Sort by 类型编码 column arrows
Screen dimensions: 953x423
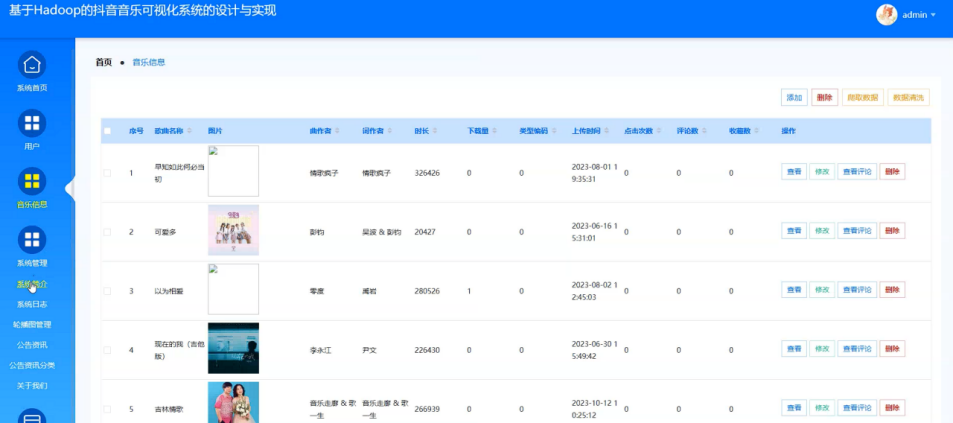click(x=553, y=131)
